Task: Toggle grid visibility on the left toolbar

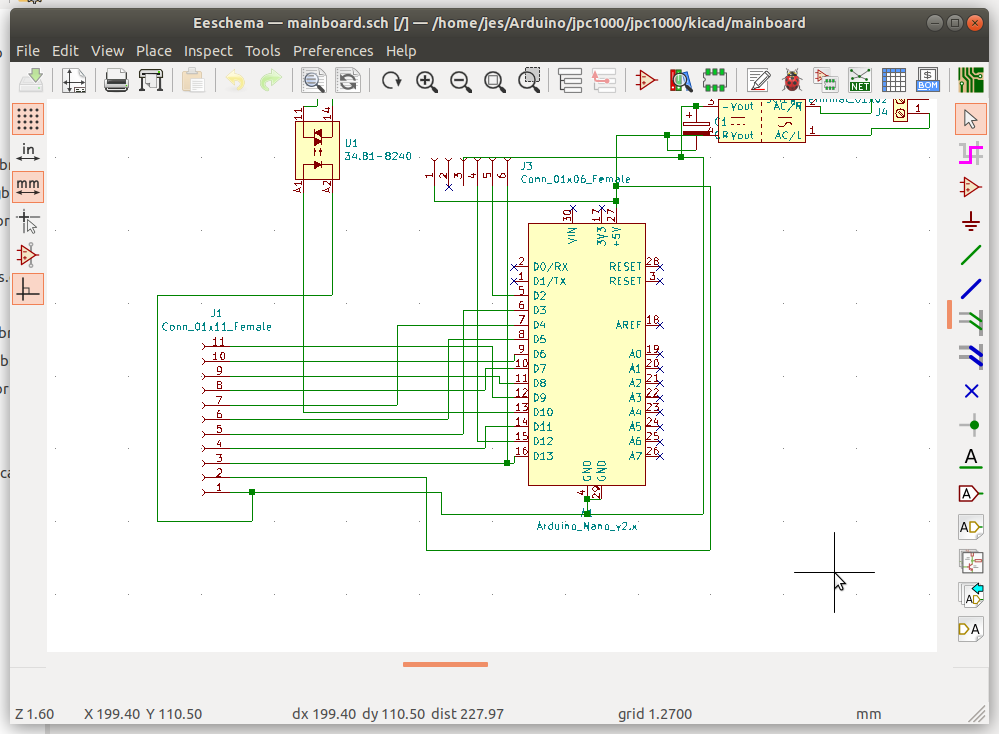Action: click(28, 119)
